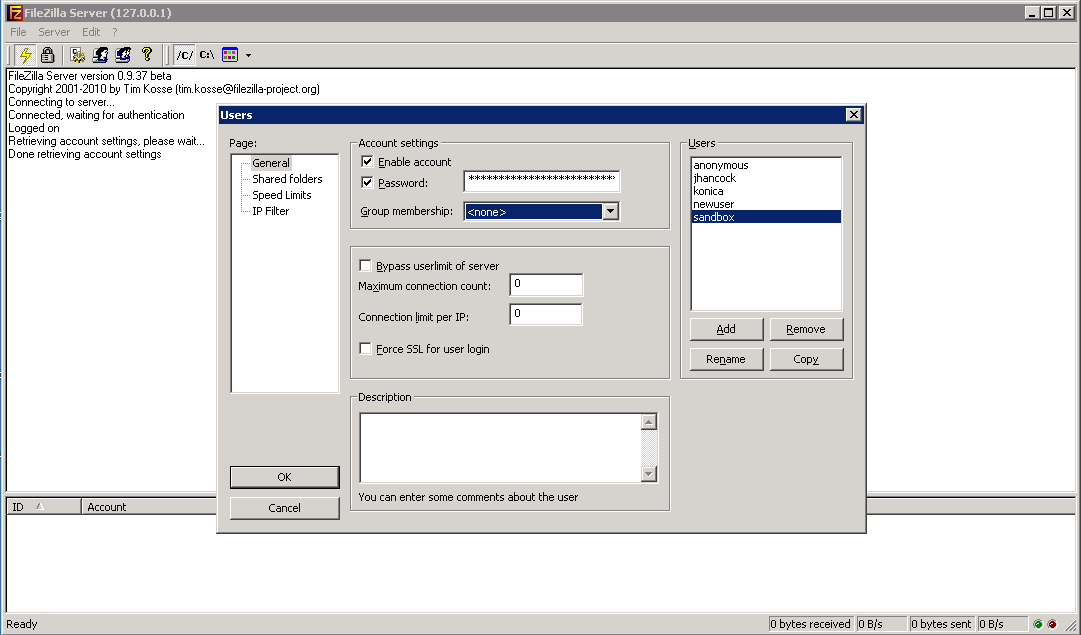Click Description scrollbar up arrow
Image resolution: width=1081 pixels, height=635 pixels.
(x=649, y=422)
